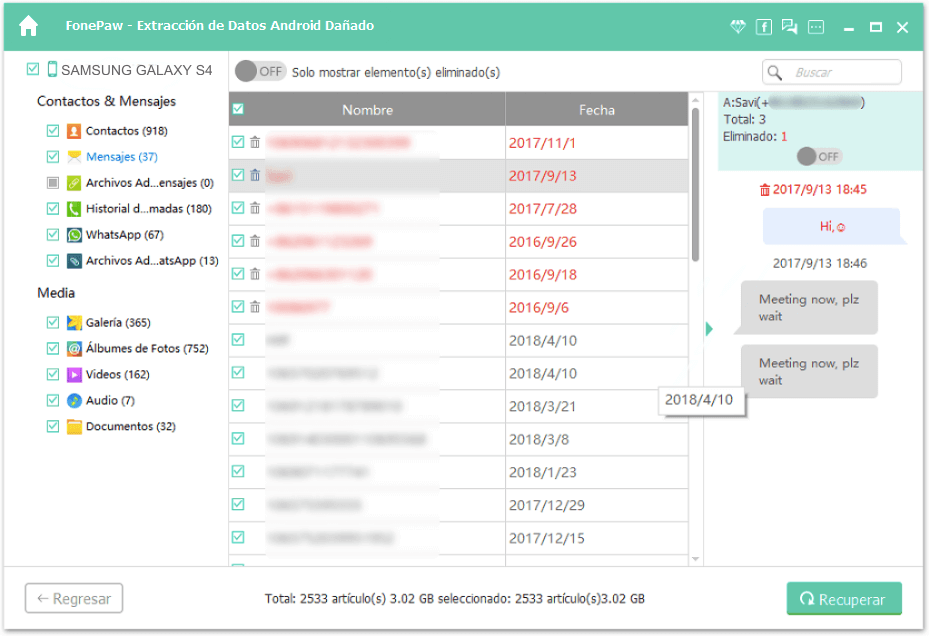Viewport: 930px width, 638px height.
Task: Toggle the Samsung Galaxy S4 device checkbox
Action: tap(33, 69)
